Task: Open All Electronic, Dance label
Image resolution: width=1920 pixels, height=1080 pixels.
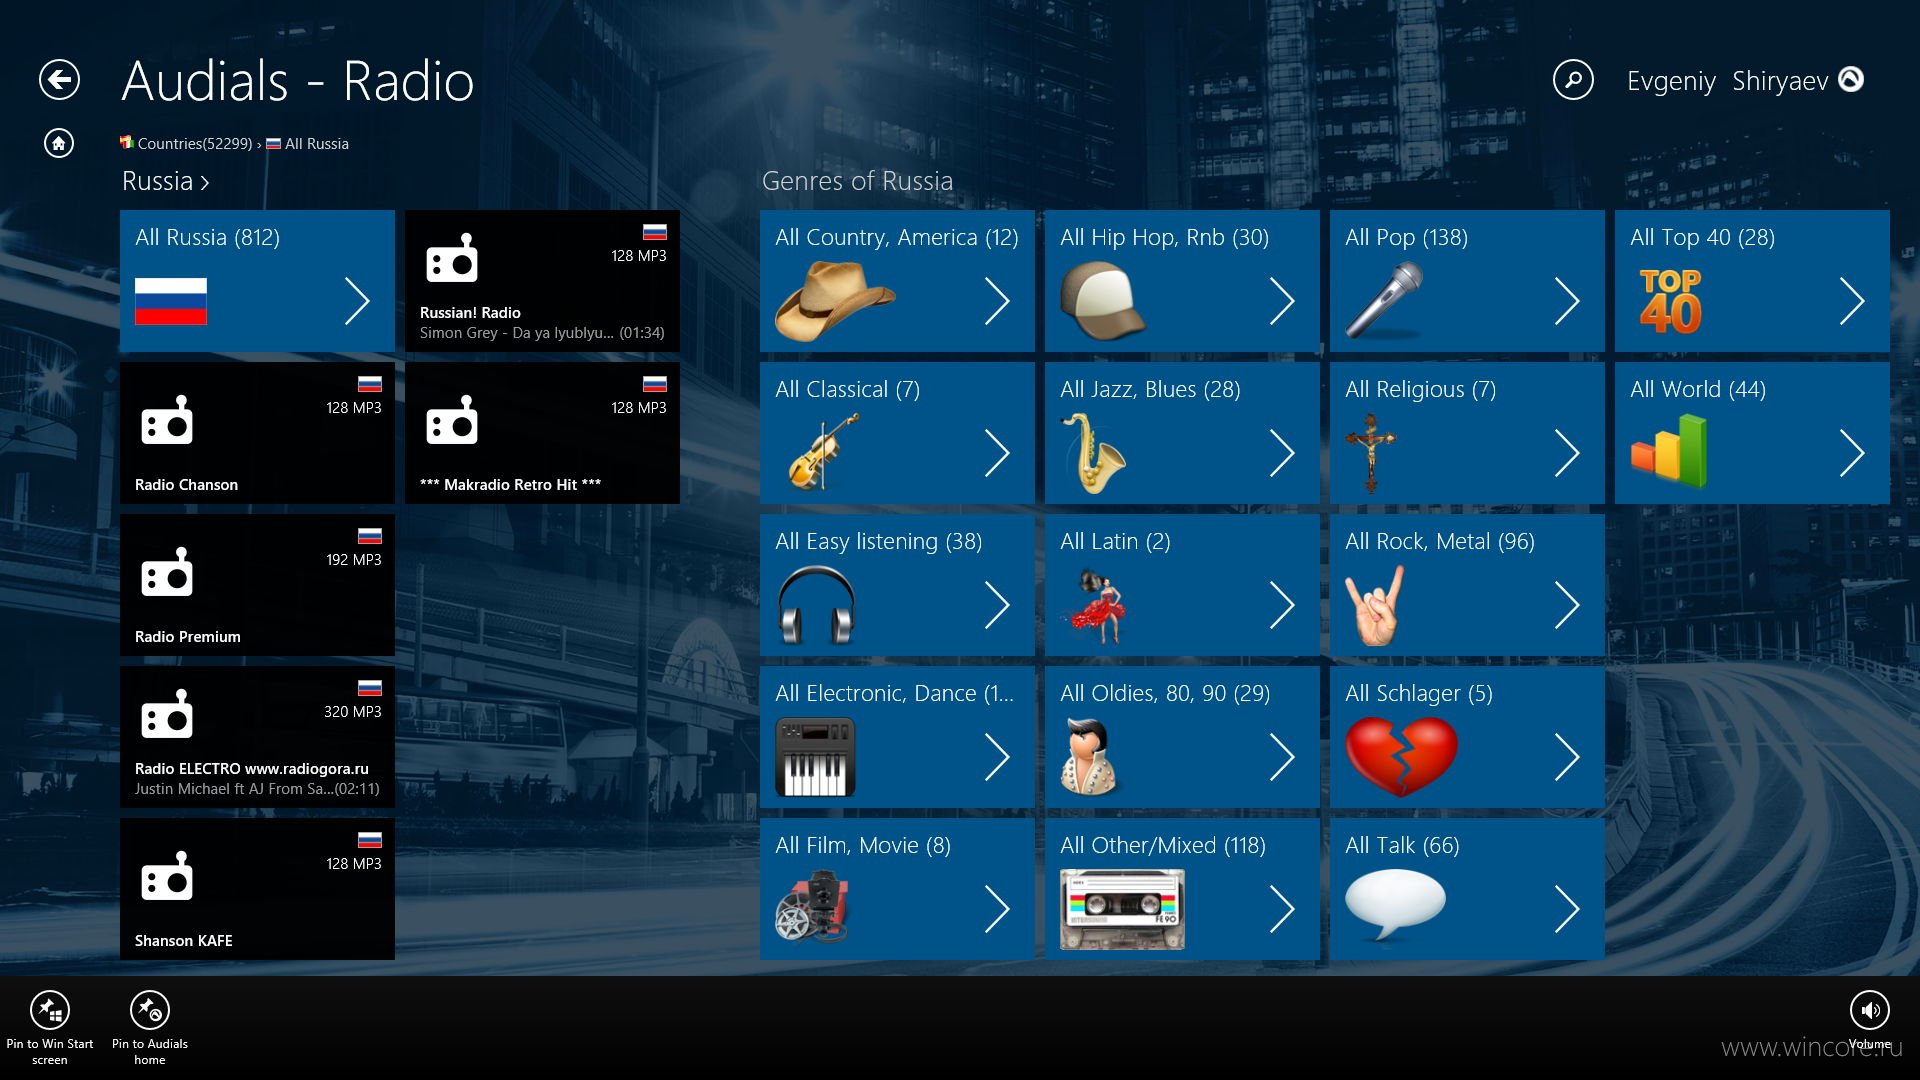Action: point(894,693)
